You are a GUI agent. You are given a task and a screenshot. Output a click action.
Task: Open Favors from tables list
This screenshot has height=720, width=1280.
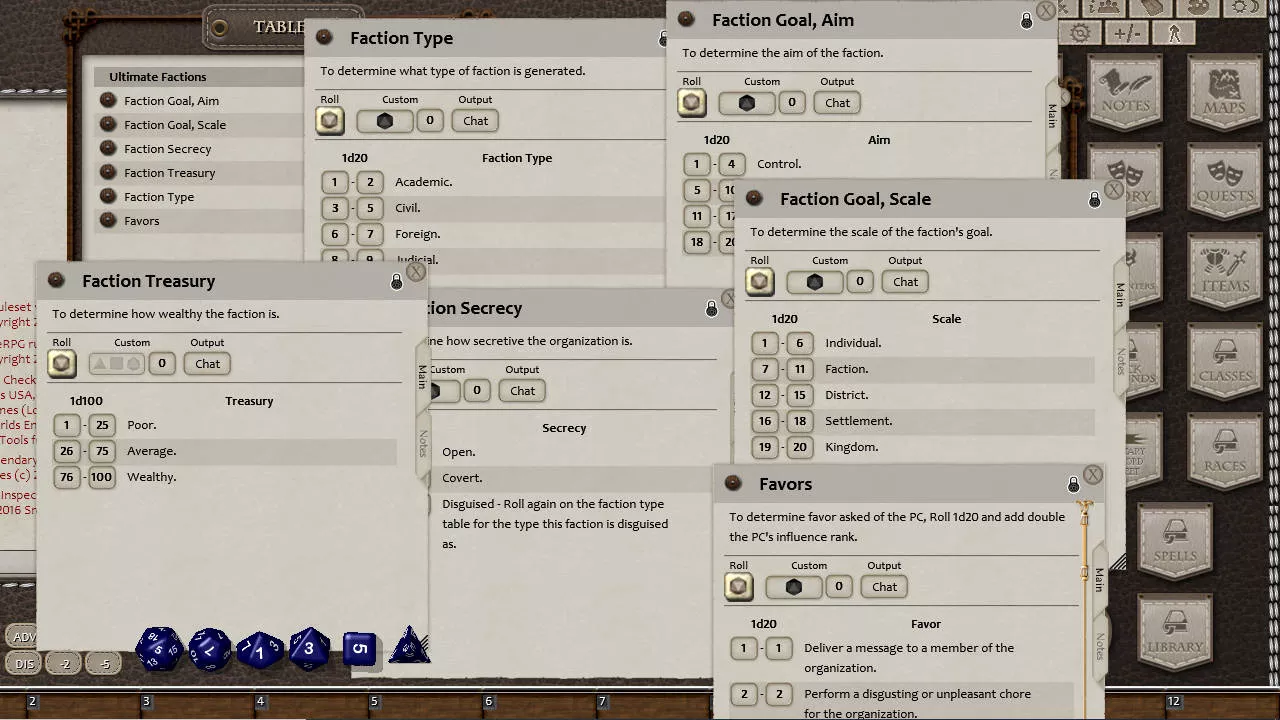click(x=141, y=221)
